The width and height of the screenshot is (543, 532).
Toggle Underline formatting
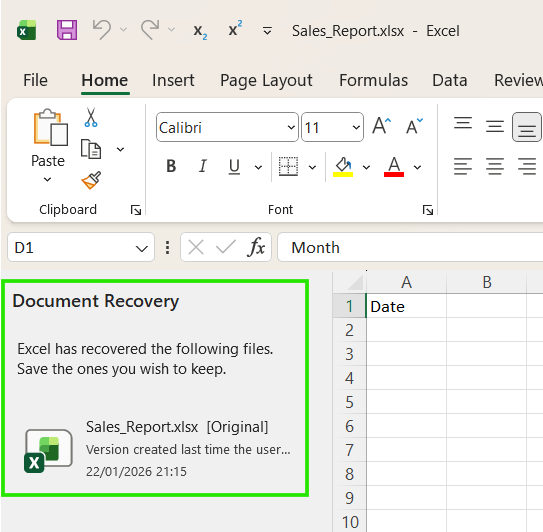(x=234, y=167)
